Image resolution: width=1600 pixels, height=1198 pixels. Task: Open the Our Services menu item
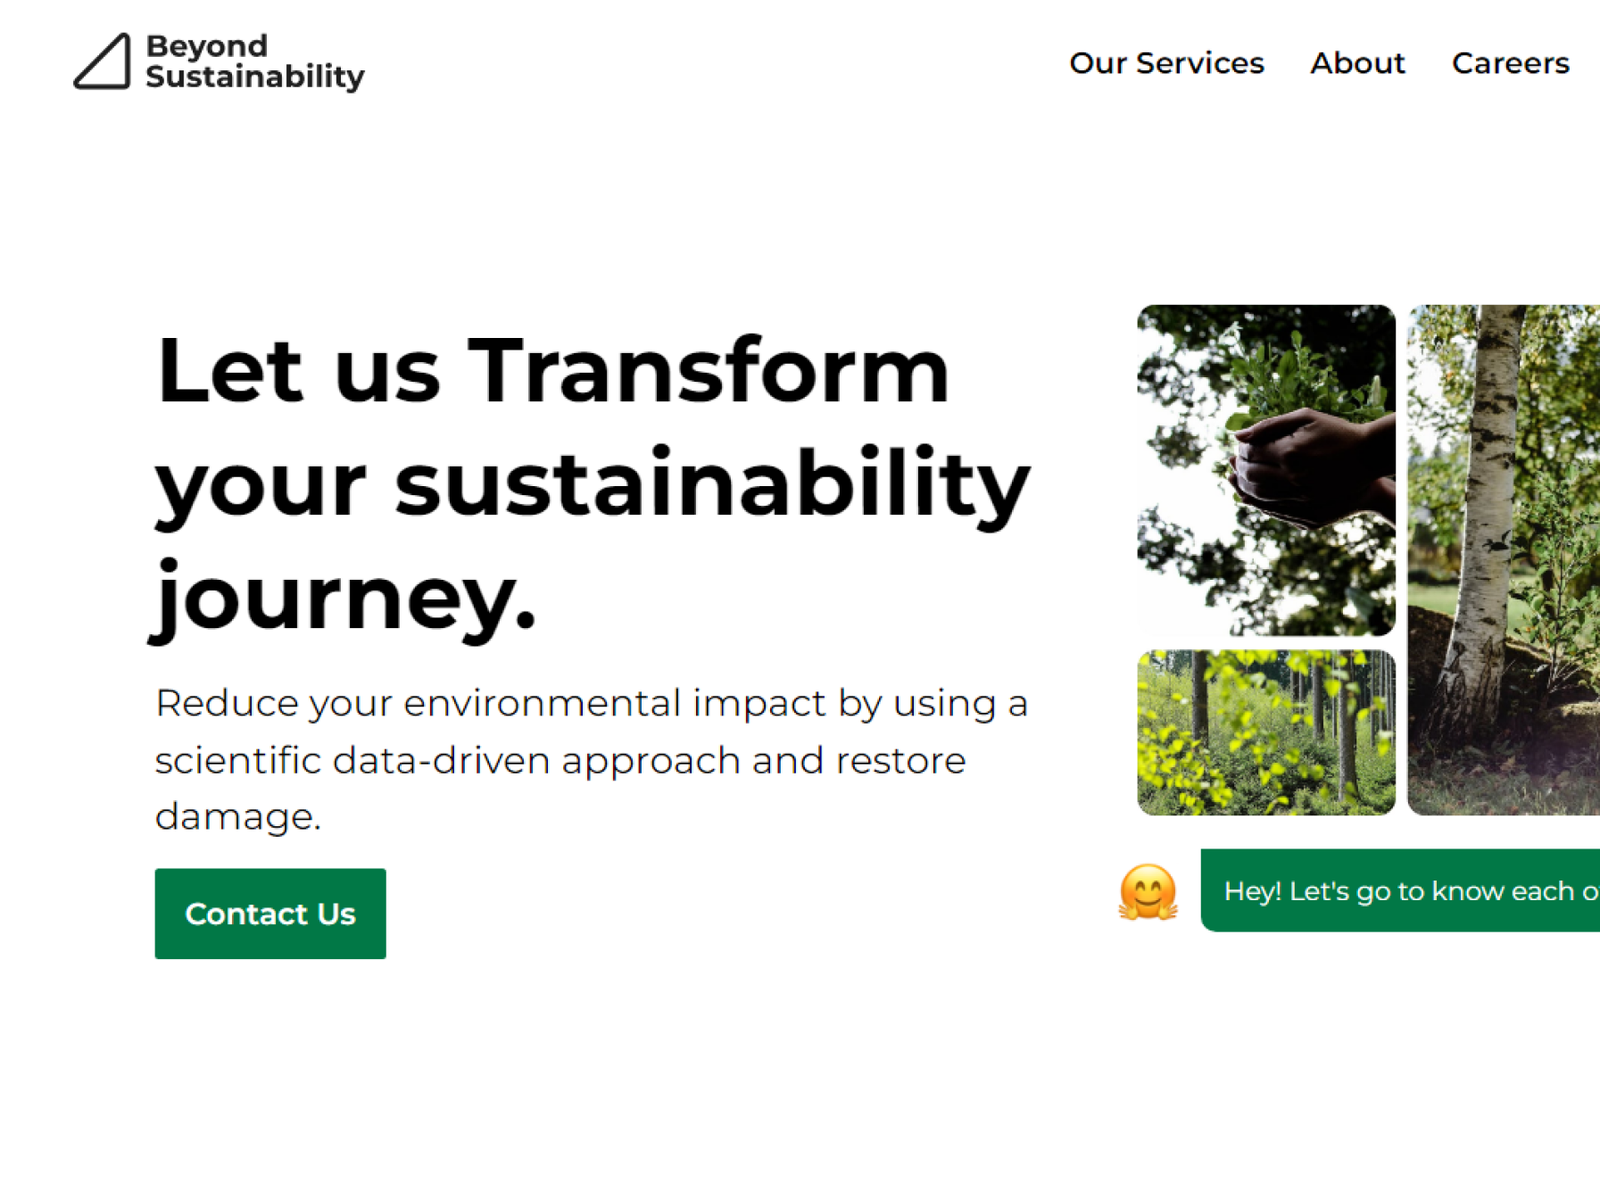click(x=1166, y=63)
